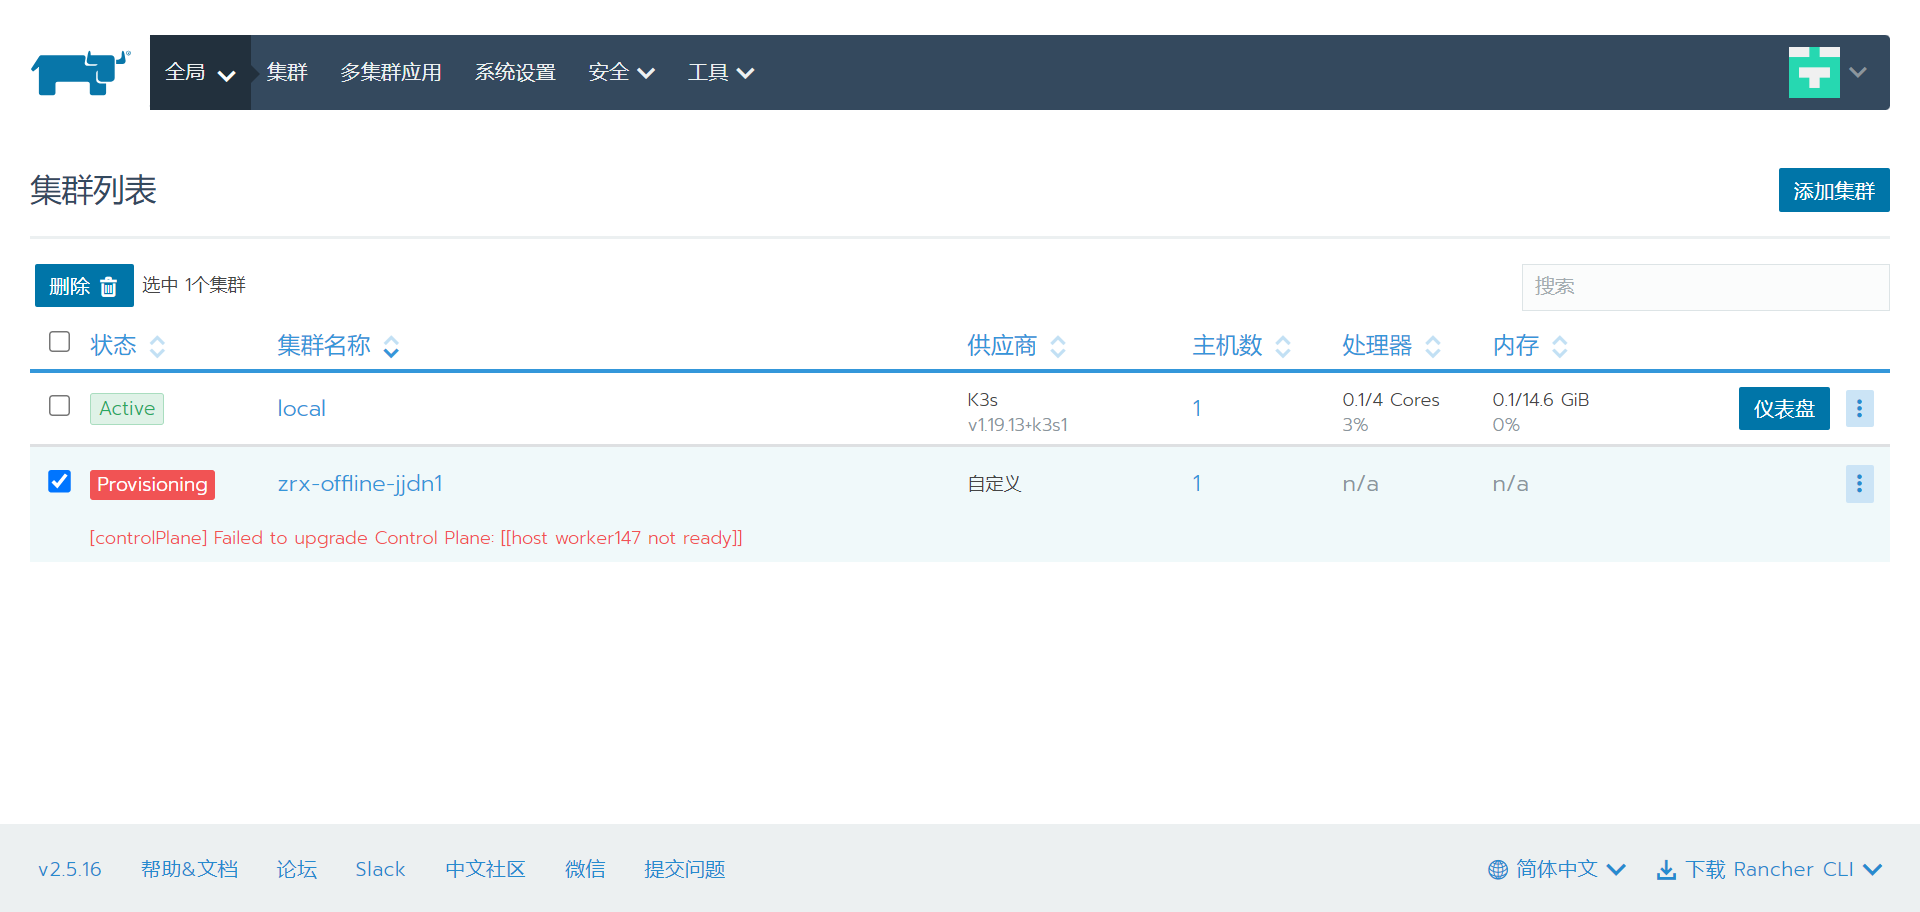
Task: Click the Rancher cow logo
Action: (x=80, y=73)
